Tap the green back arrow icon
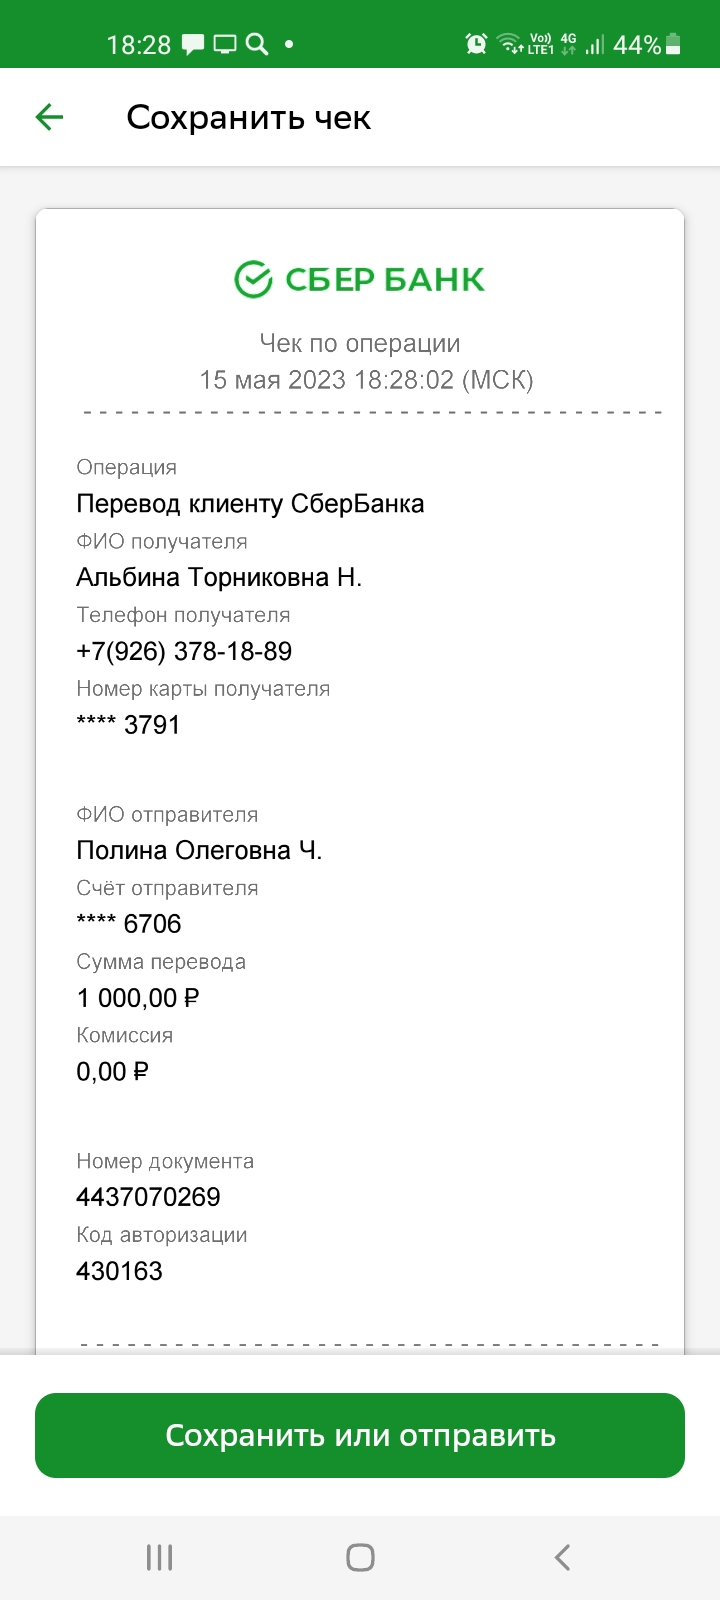720x1600 pixels. [x=49, y=118]
